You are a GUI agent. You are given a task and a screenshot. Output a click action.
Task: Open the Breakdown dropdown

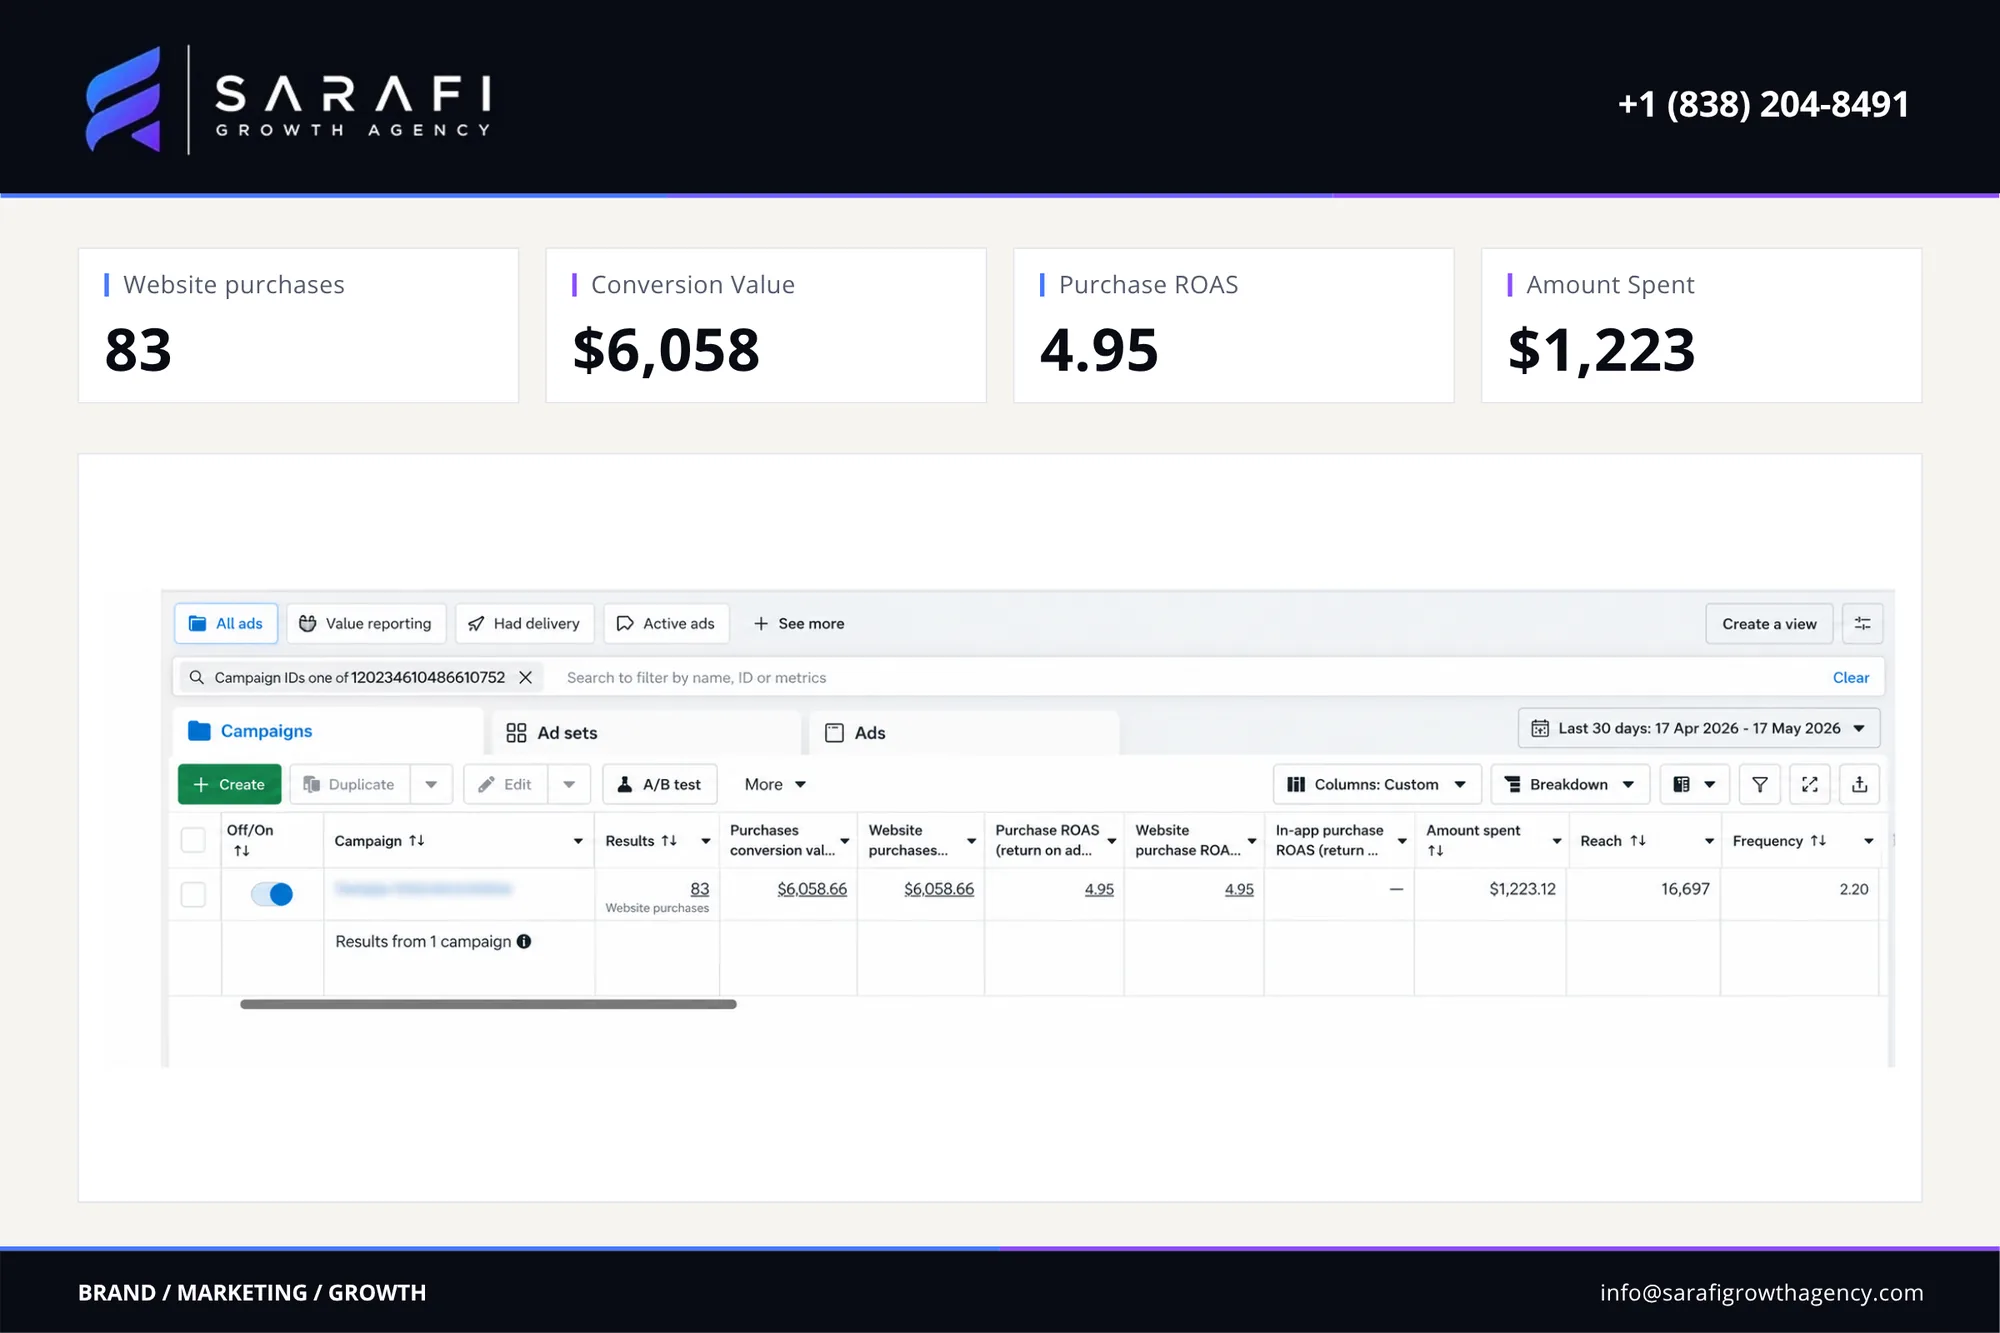click(1570, 784)
